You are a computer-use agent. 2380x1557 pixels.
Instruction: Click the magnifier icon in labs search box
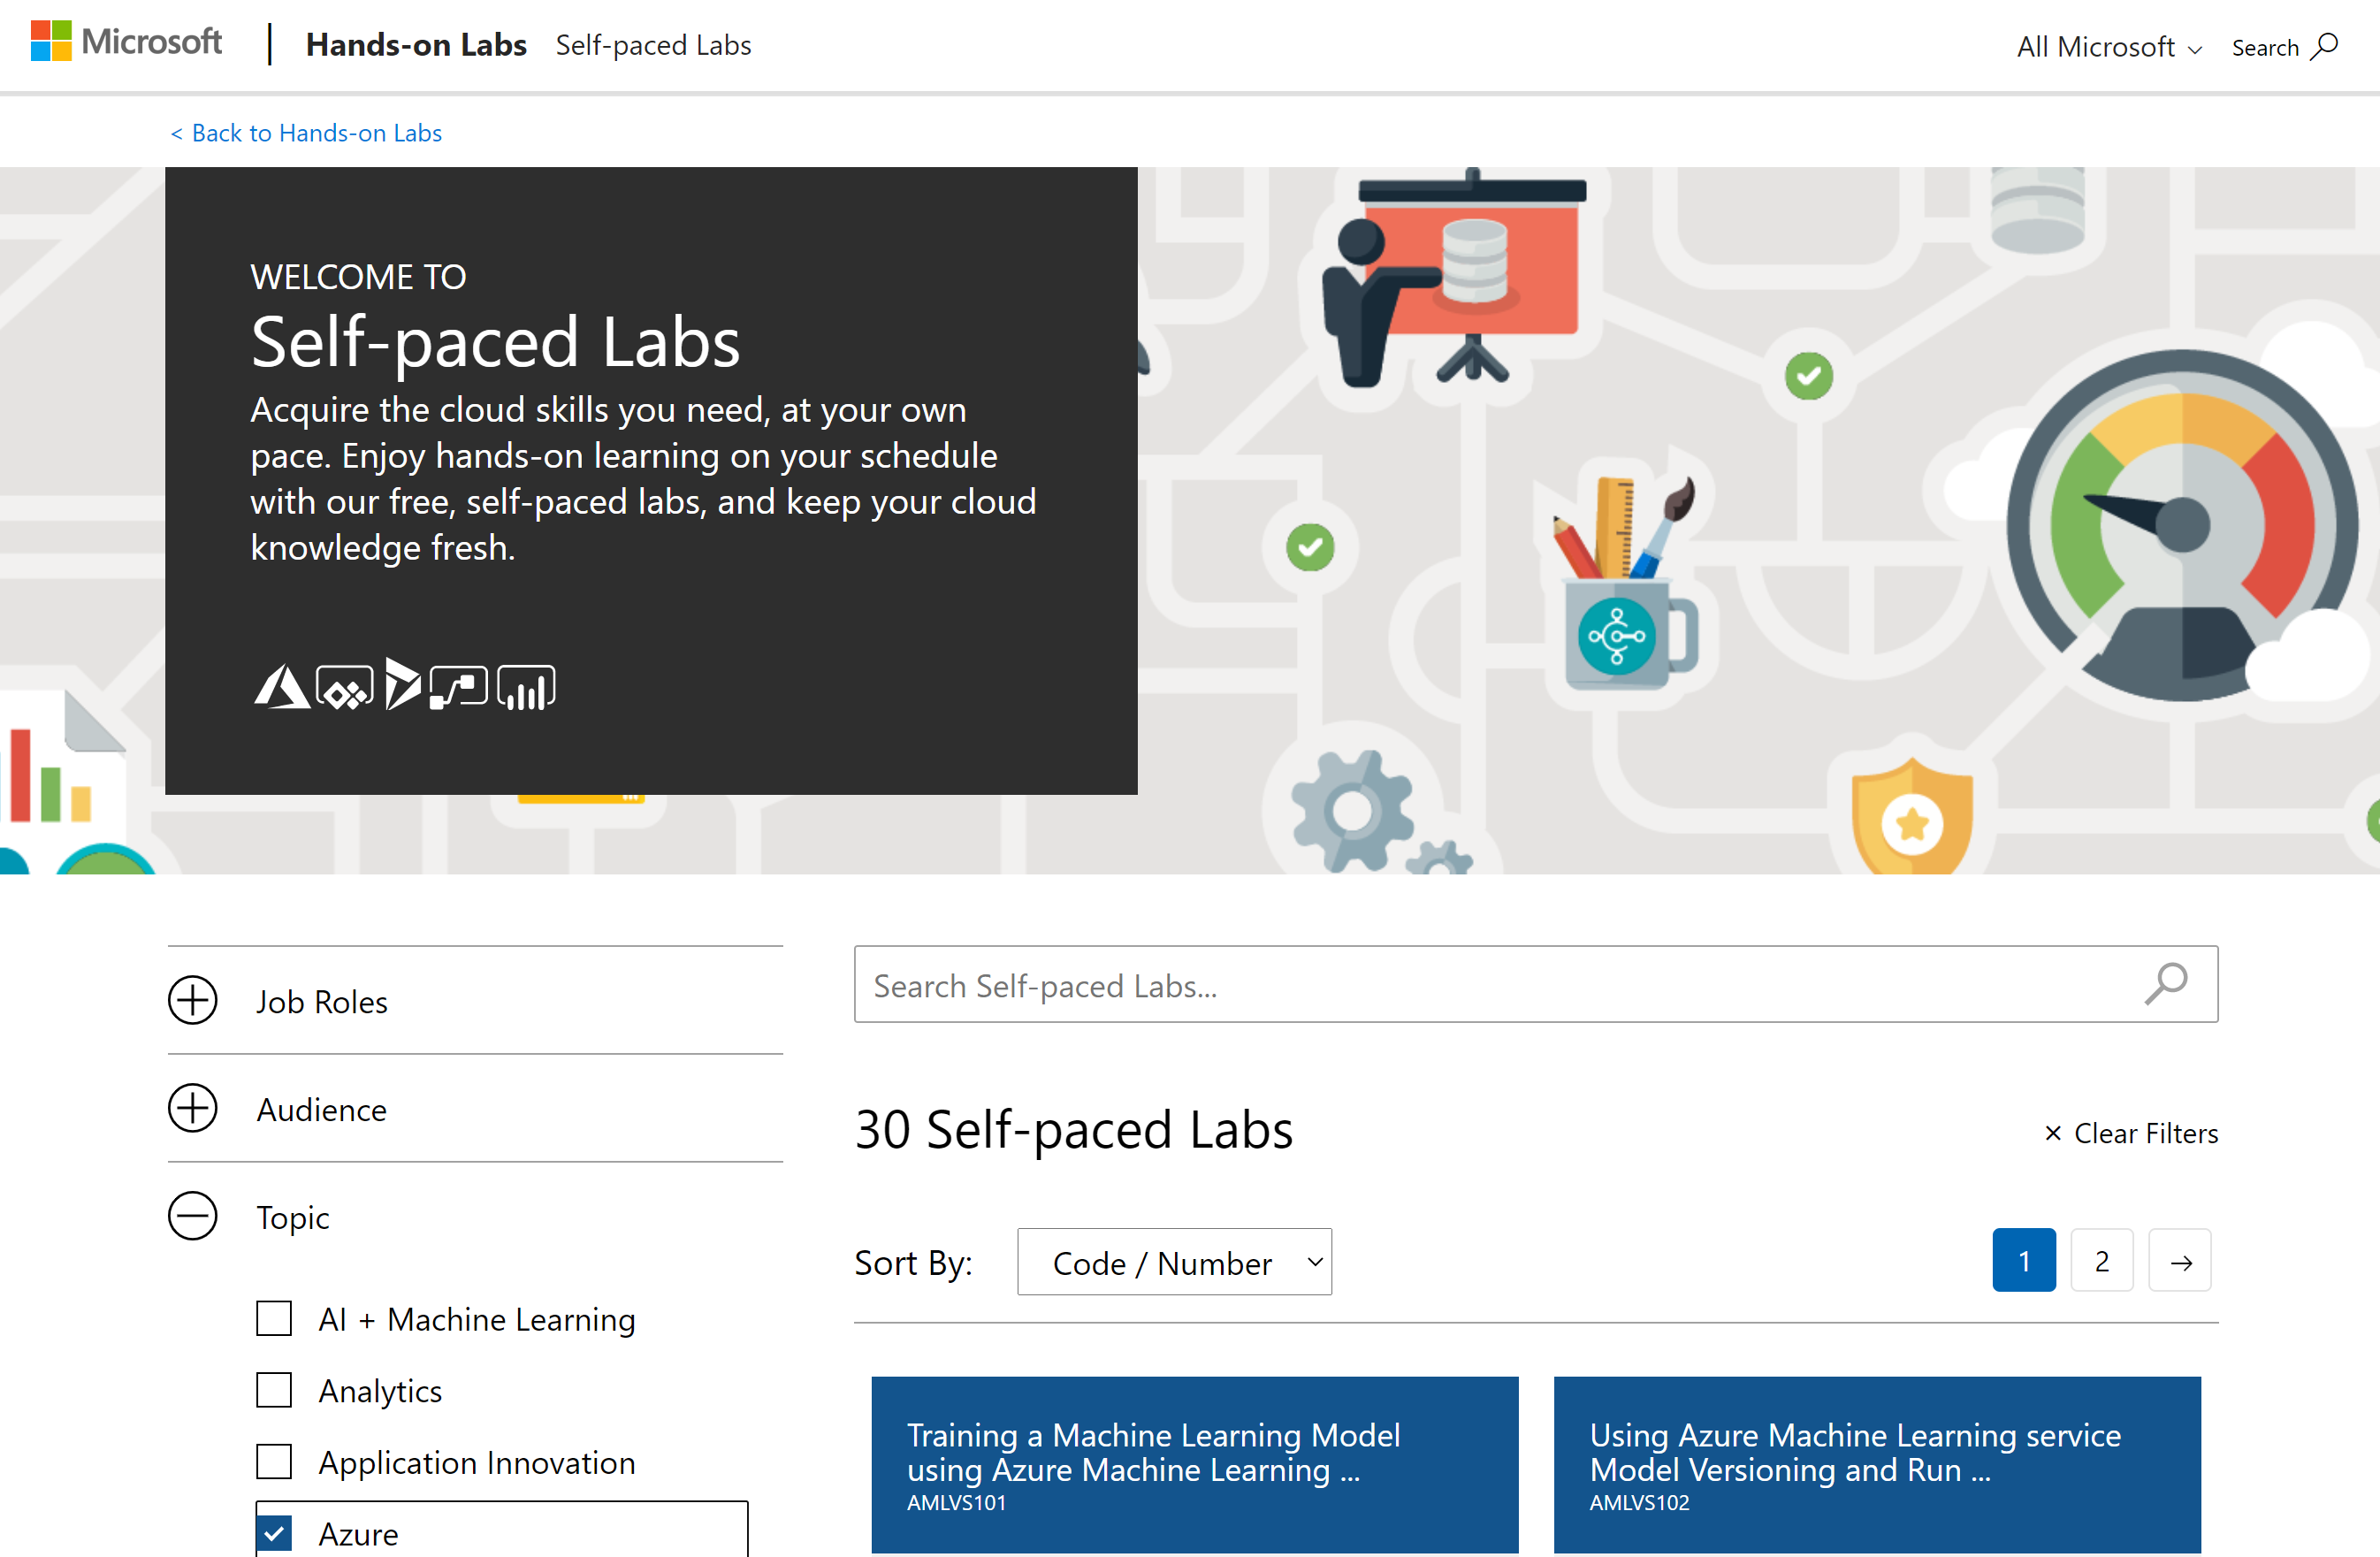coord(2166,984)
